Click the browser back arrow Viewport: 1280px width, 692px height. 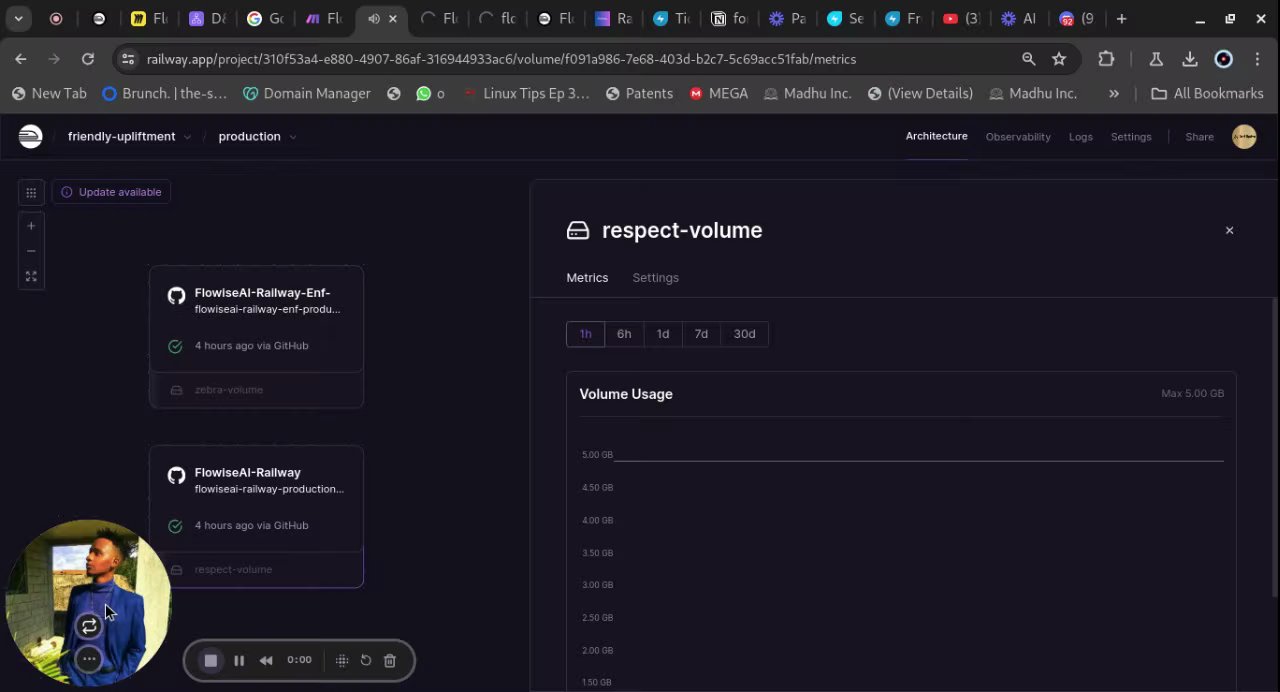(21, 59)
